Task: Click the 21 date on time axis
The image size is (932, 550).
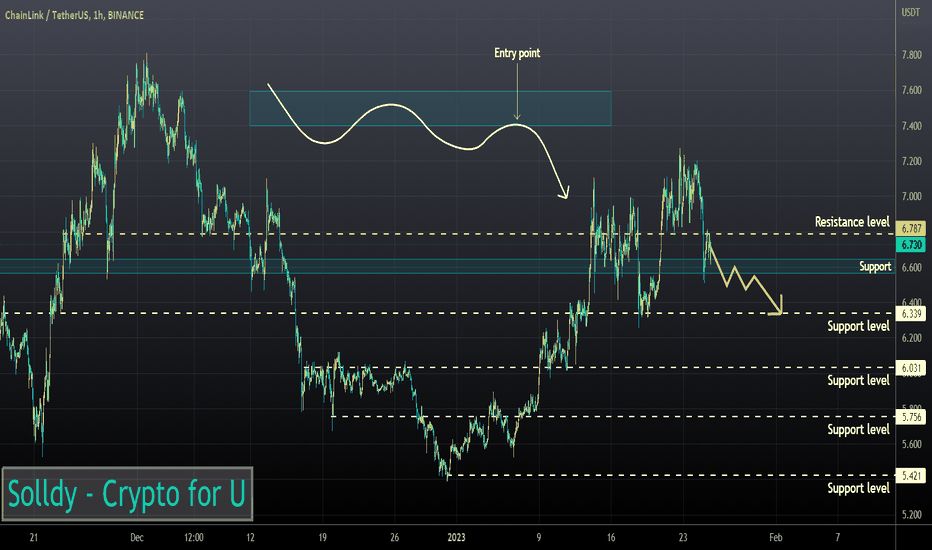Action: tap(33, 538)
